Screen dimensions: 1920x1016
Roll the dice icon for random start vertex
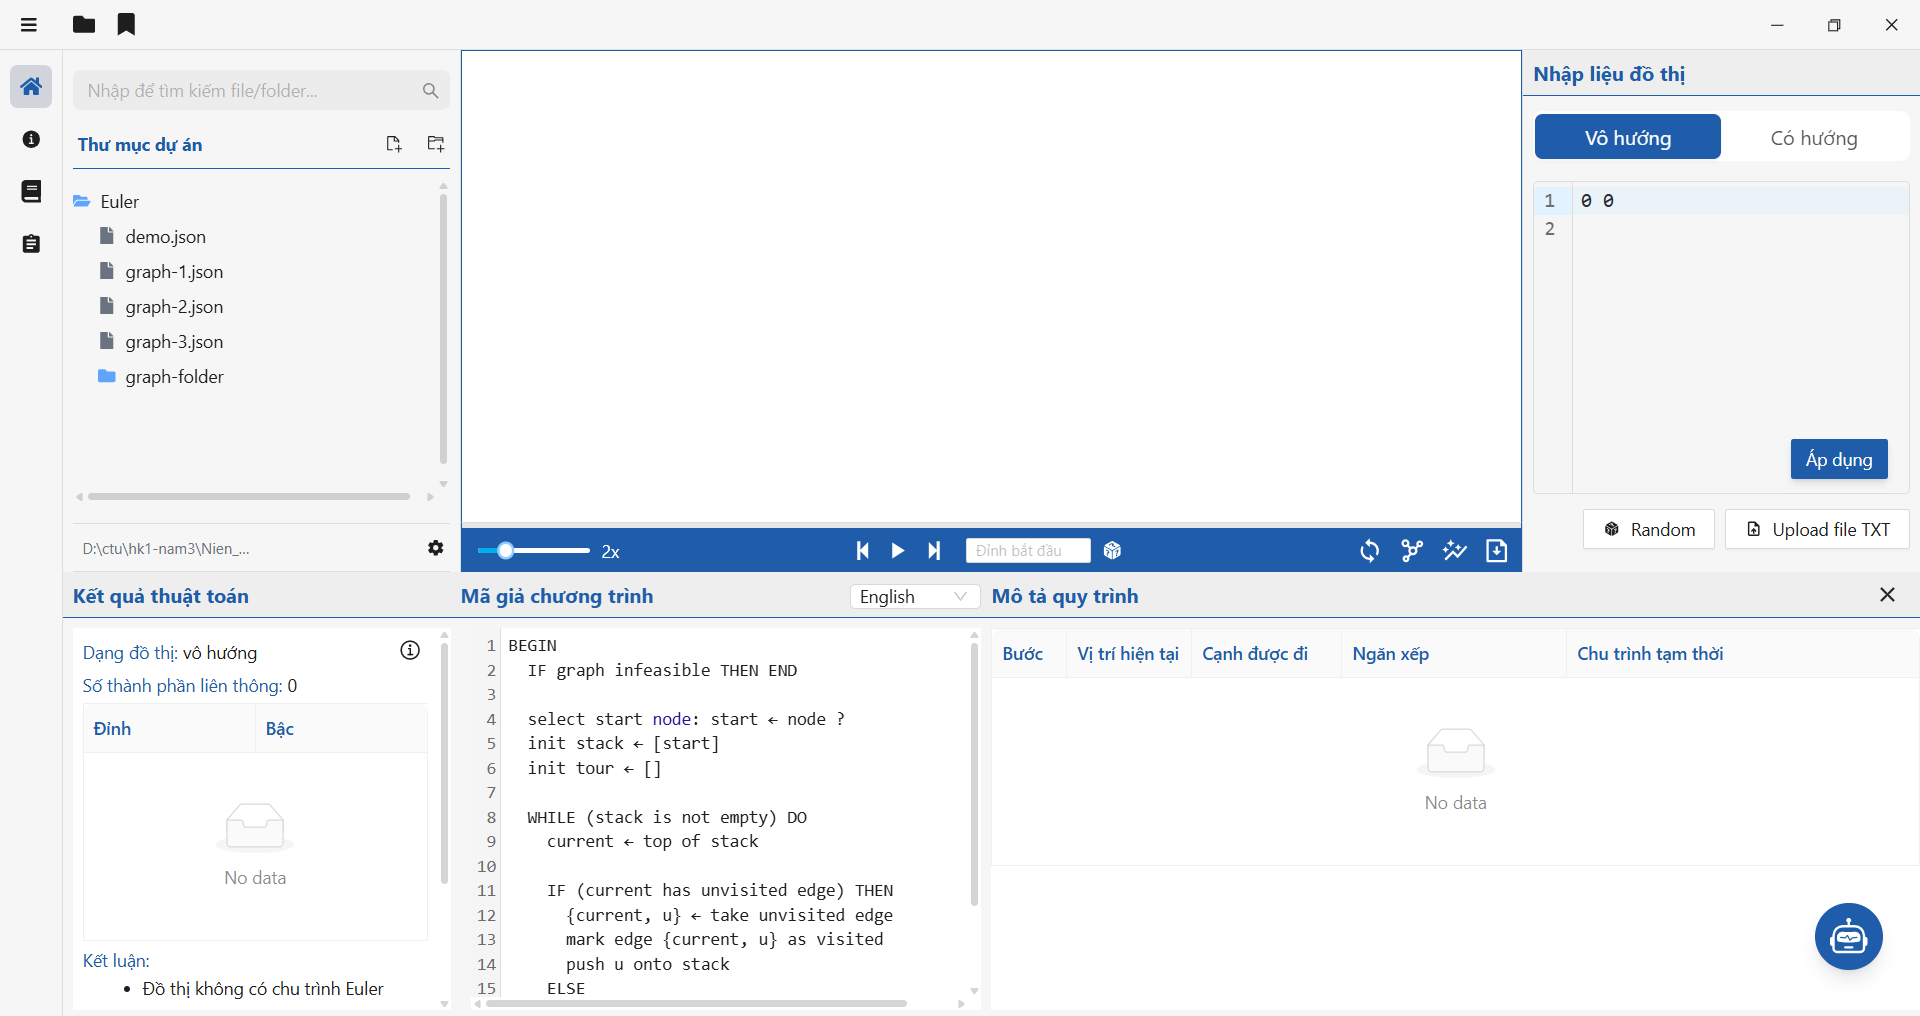1113,550
